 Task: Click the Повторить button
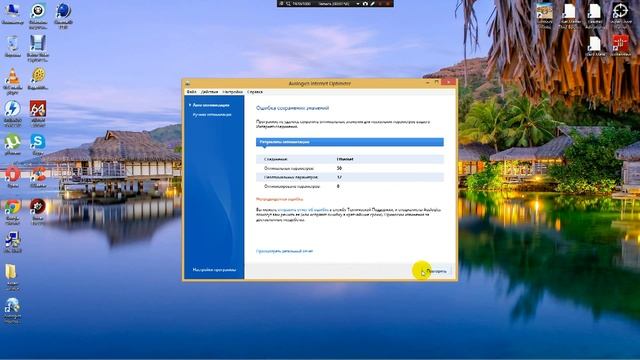click(434, 271)
